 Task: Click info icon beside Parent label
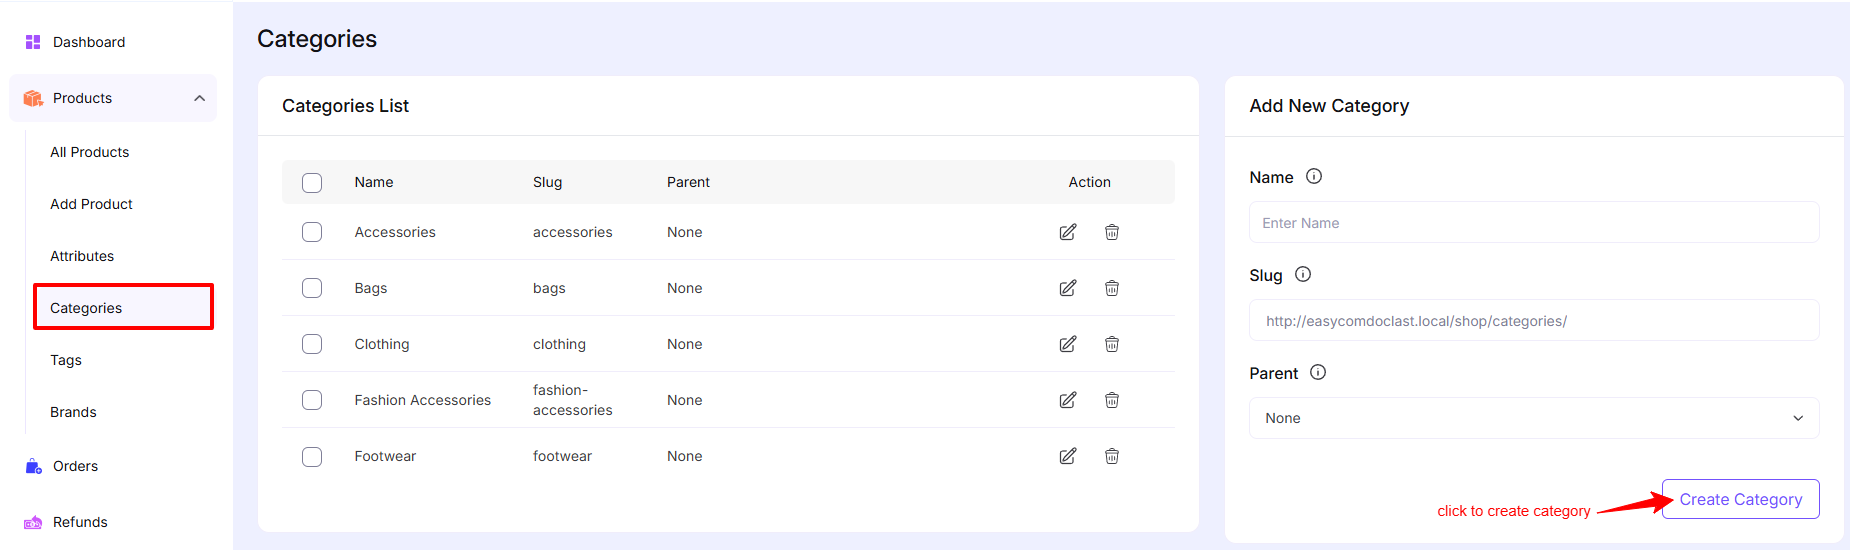1318,372
